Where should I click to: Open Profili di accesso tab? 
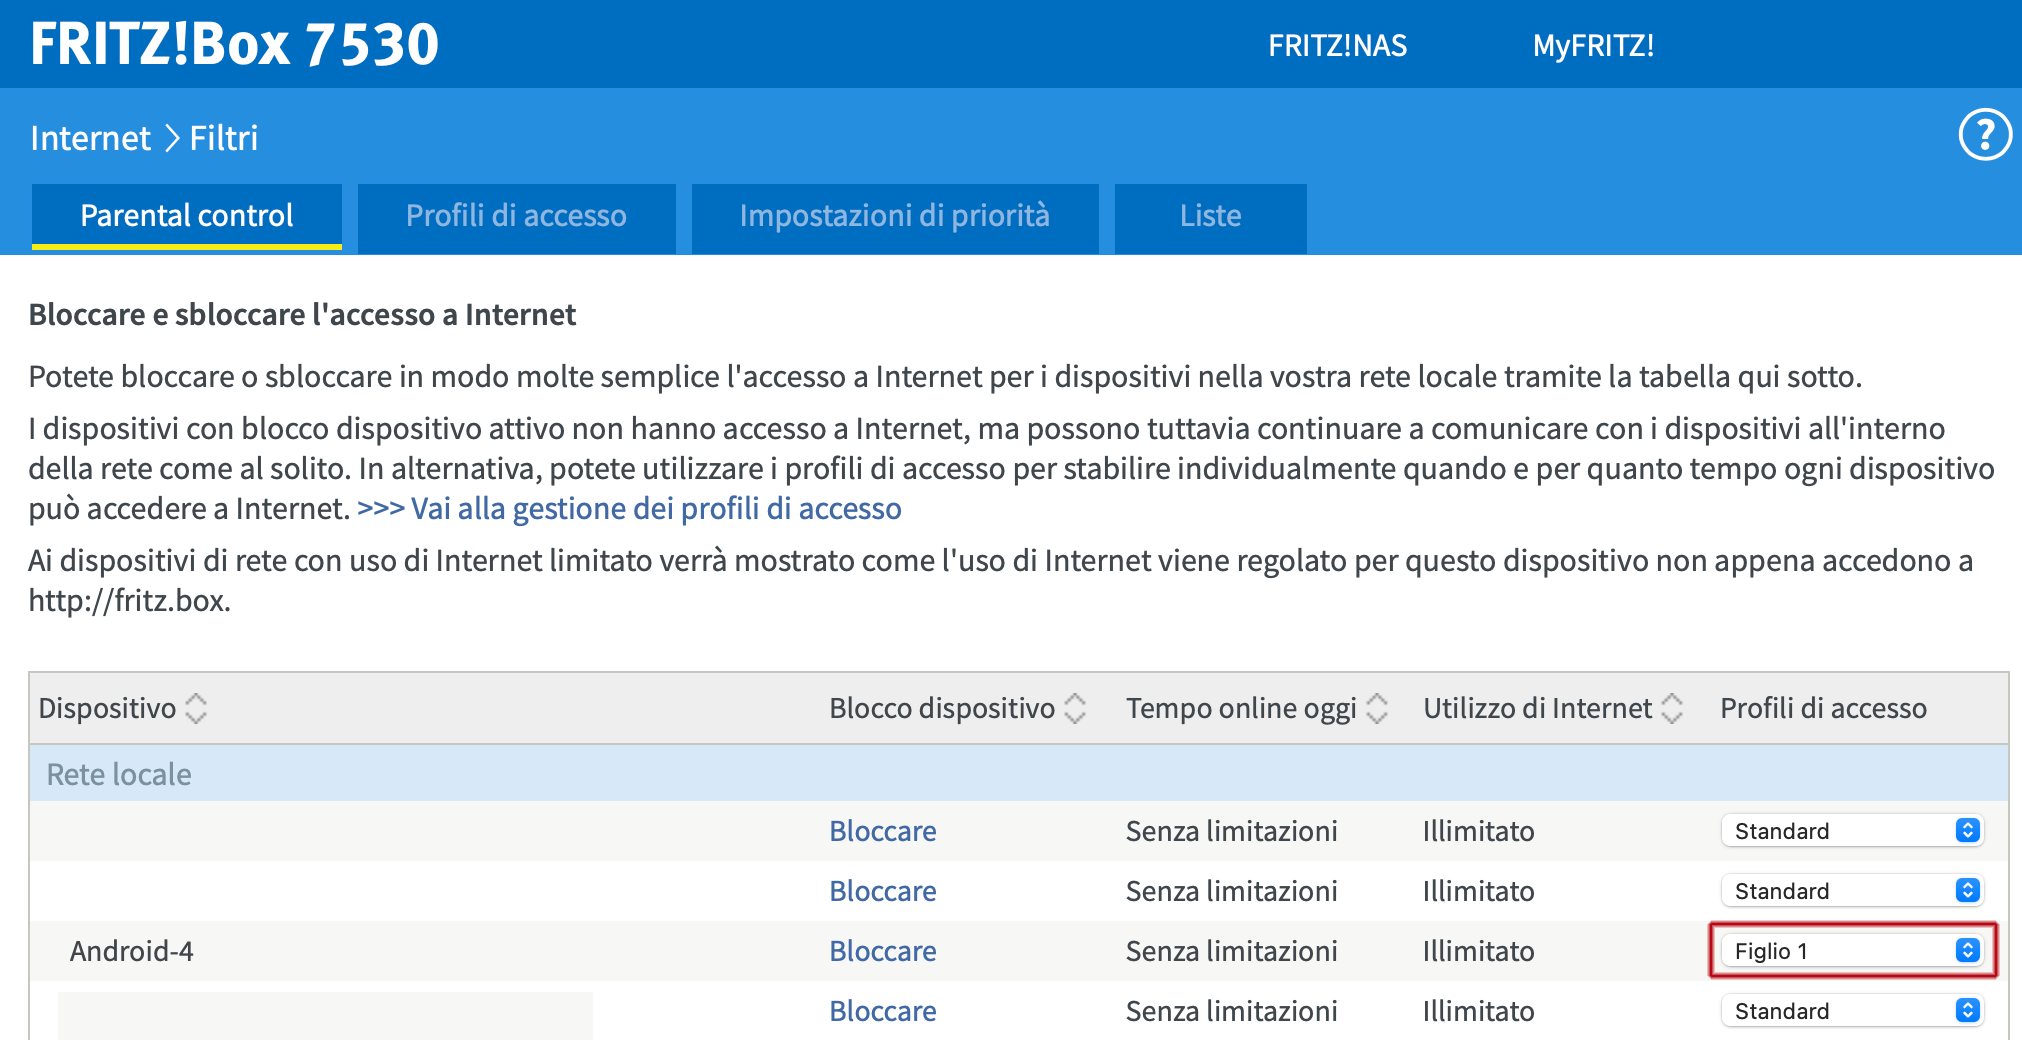tap(516, 216)
